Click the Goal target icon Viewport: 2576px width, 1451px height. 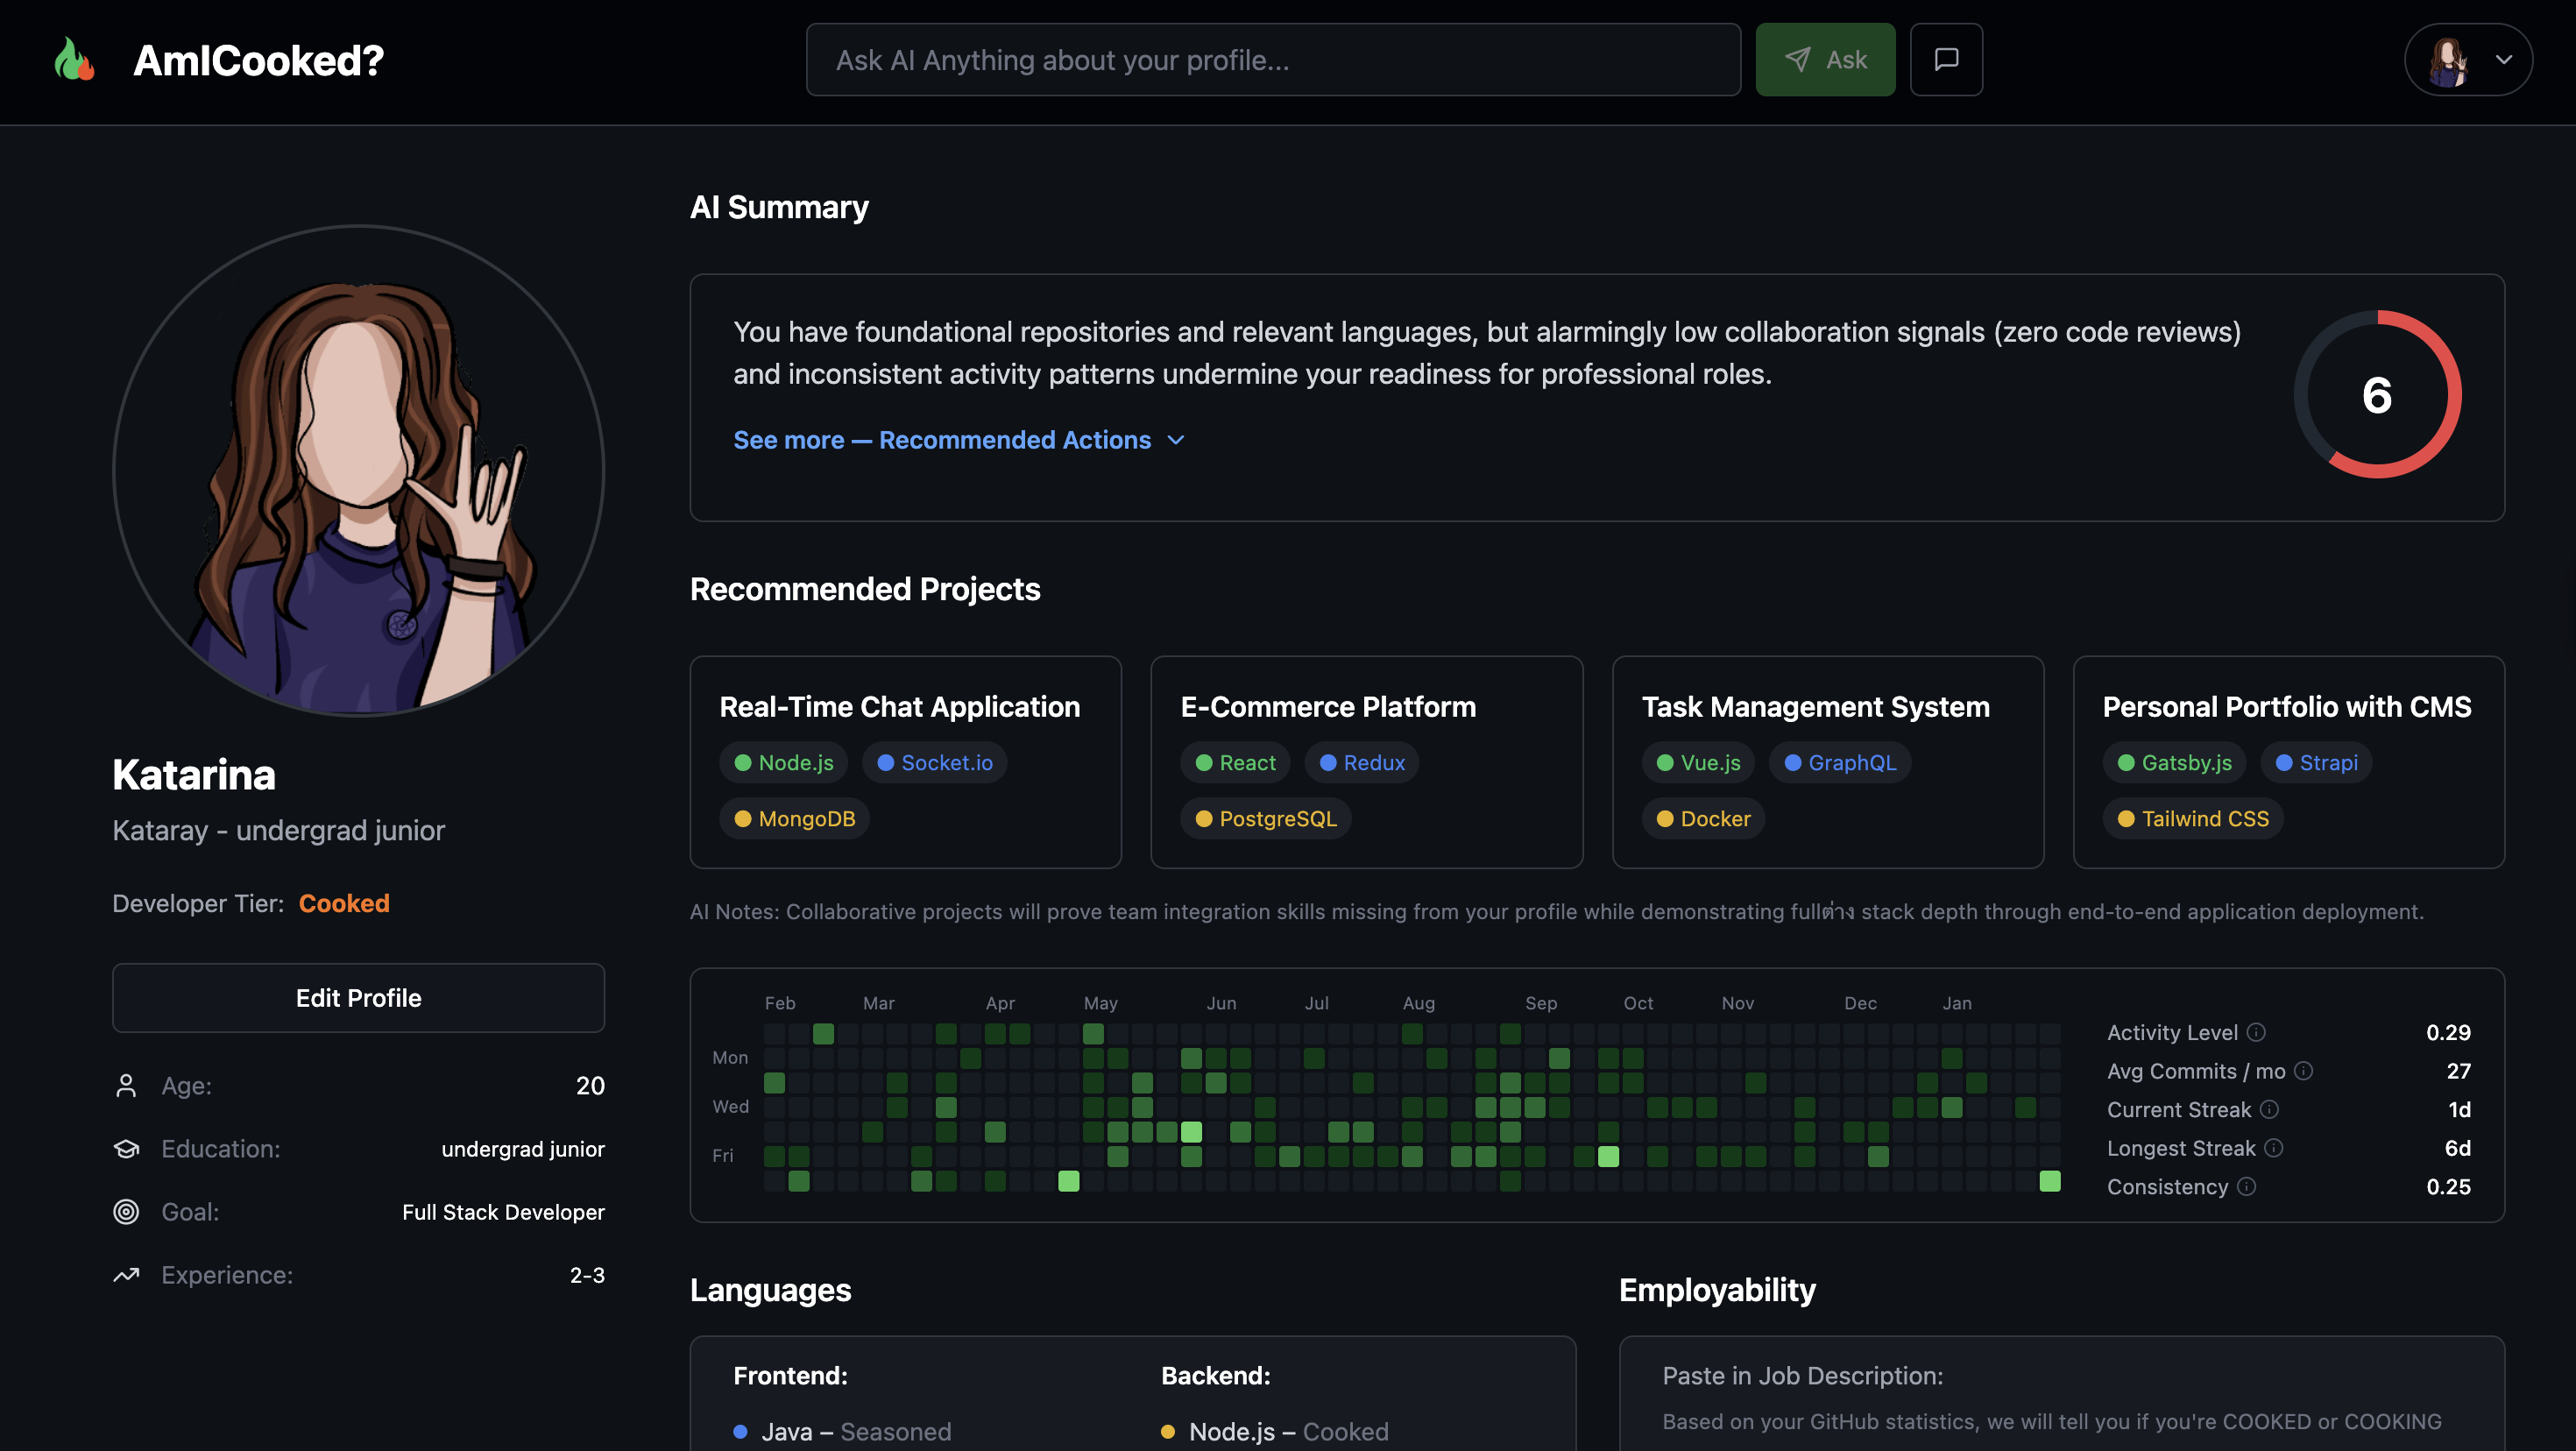(x=126, y=1212)
